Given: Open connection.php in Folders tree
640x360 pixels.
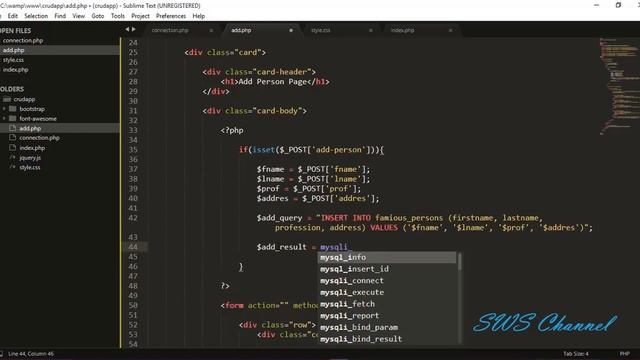Looking at the screenshot, I should 40,138.
